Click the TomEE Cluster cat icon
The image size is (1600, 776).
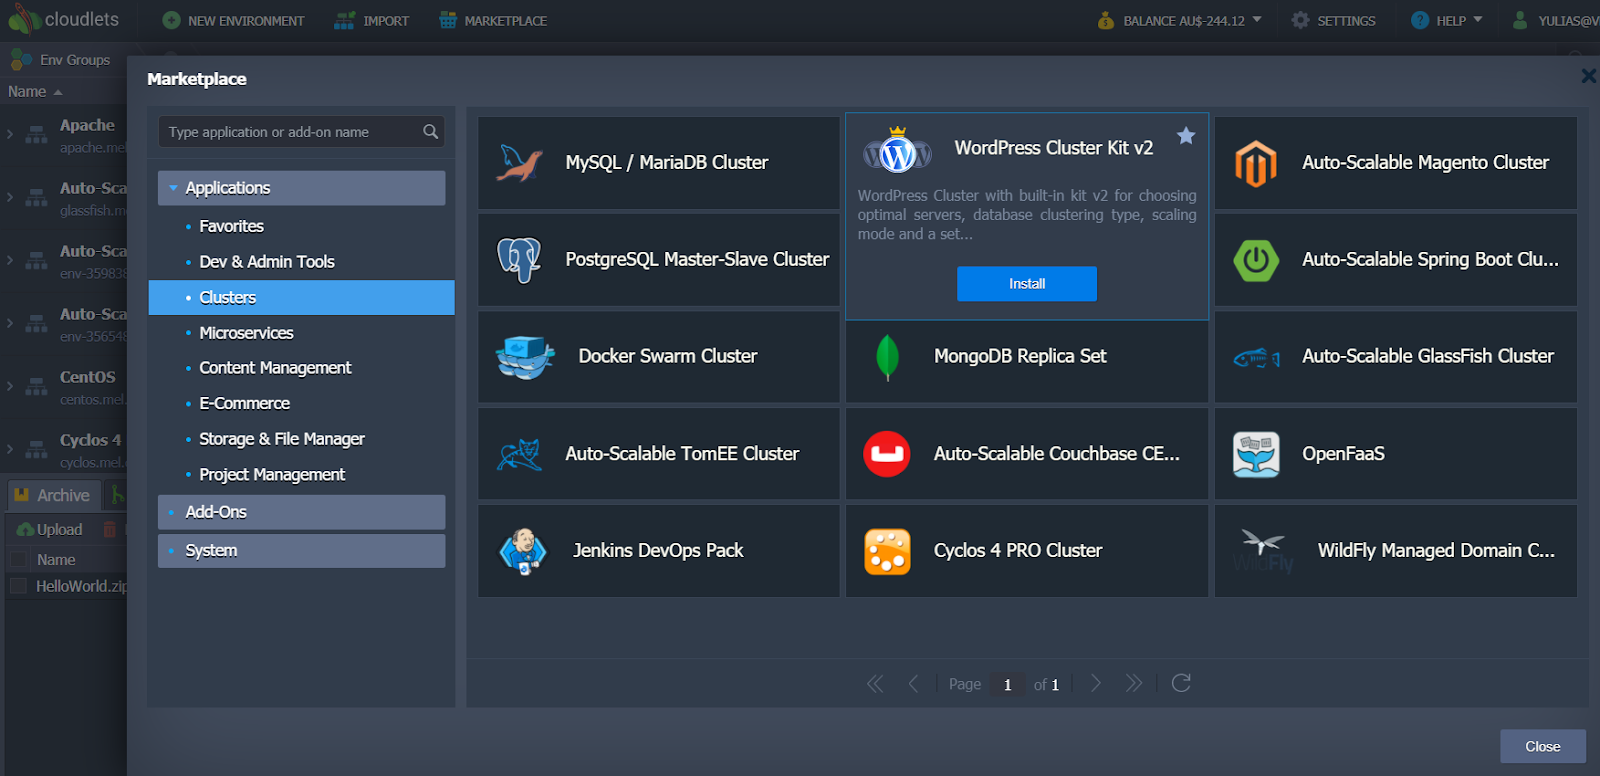519,454
